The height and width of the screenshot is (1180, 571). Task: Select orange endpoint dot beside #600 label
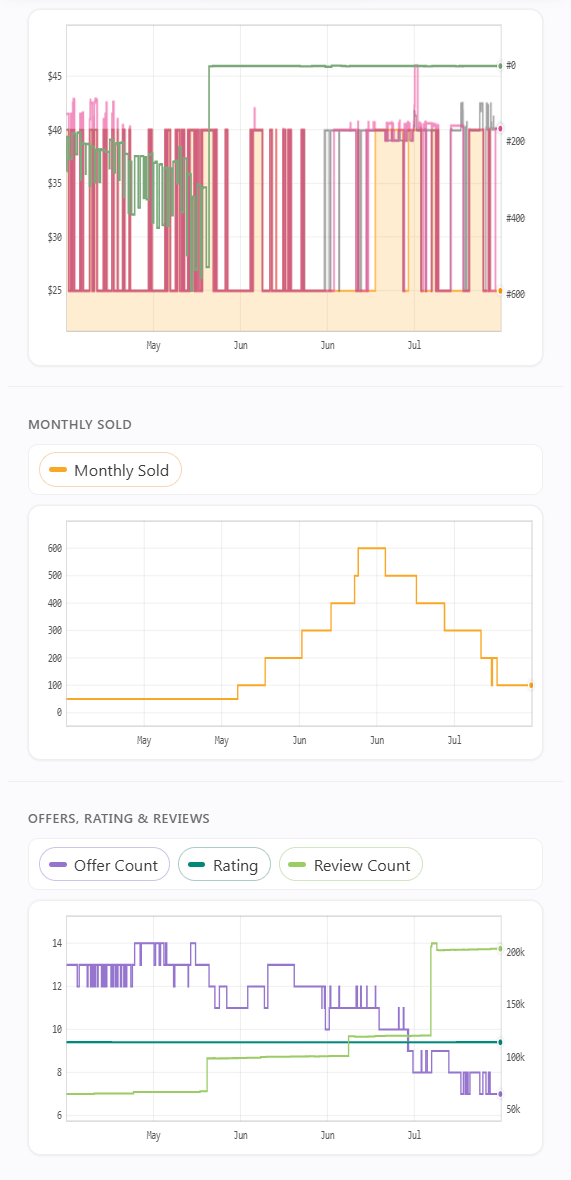pos(500,290)
